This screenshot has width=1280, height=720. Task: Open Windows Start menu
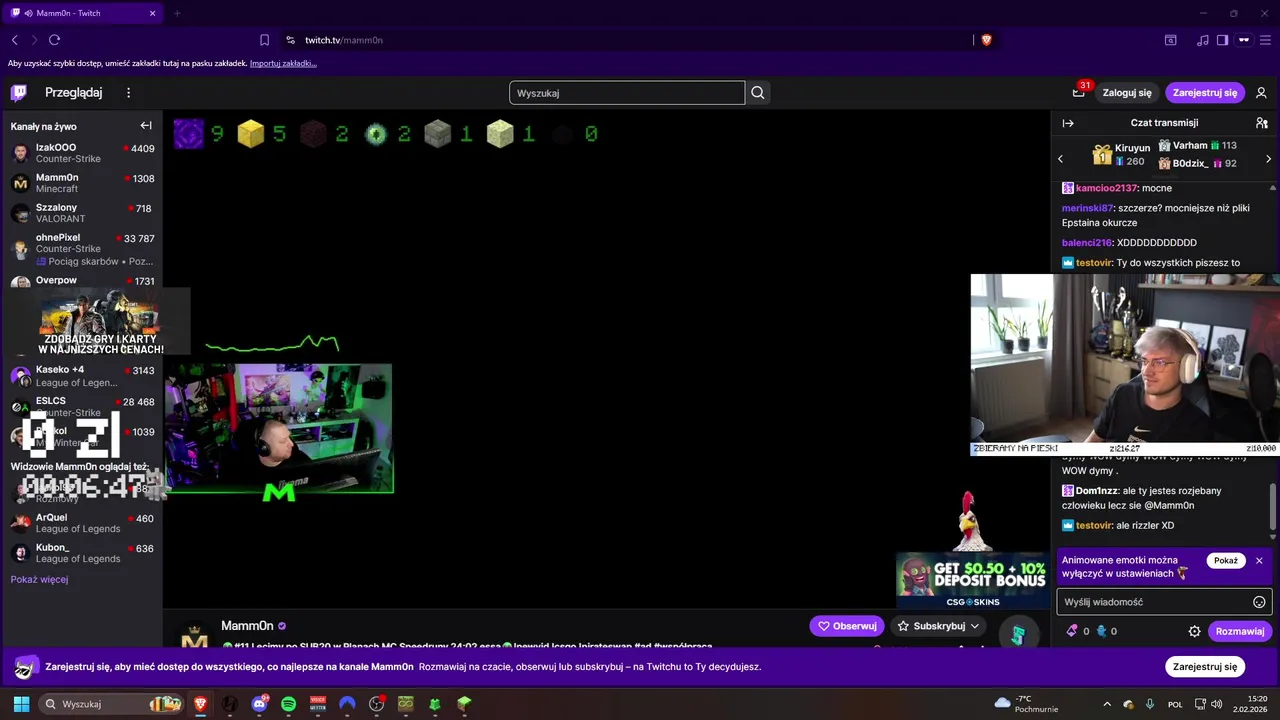21,704
